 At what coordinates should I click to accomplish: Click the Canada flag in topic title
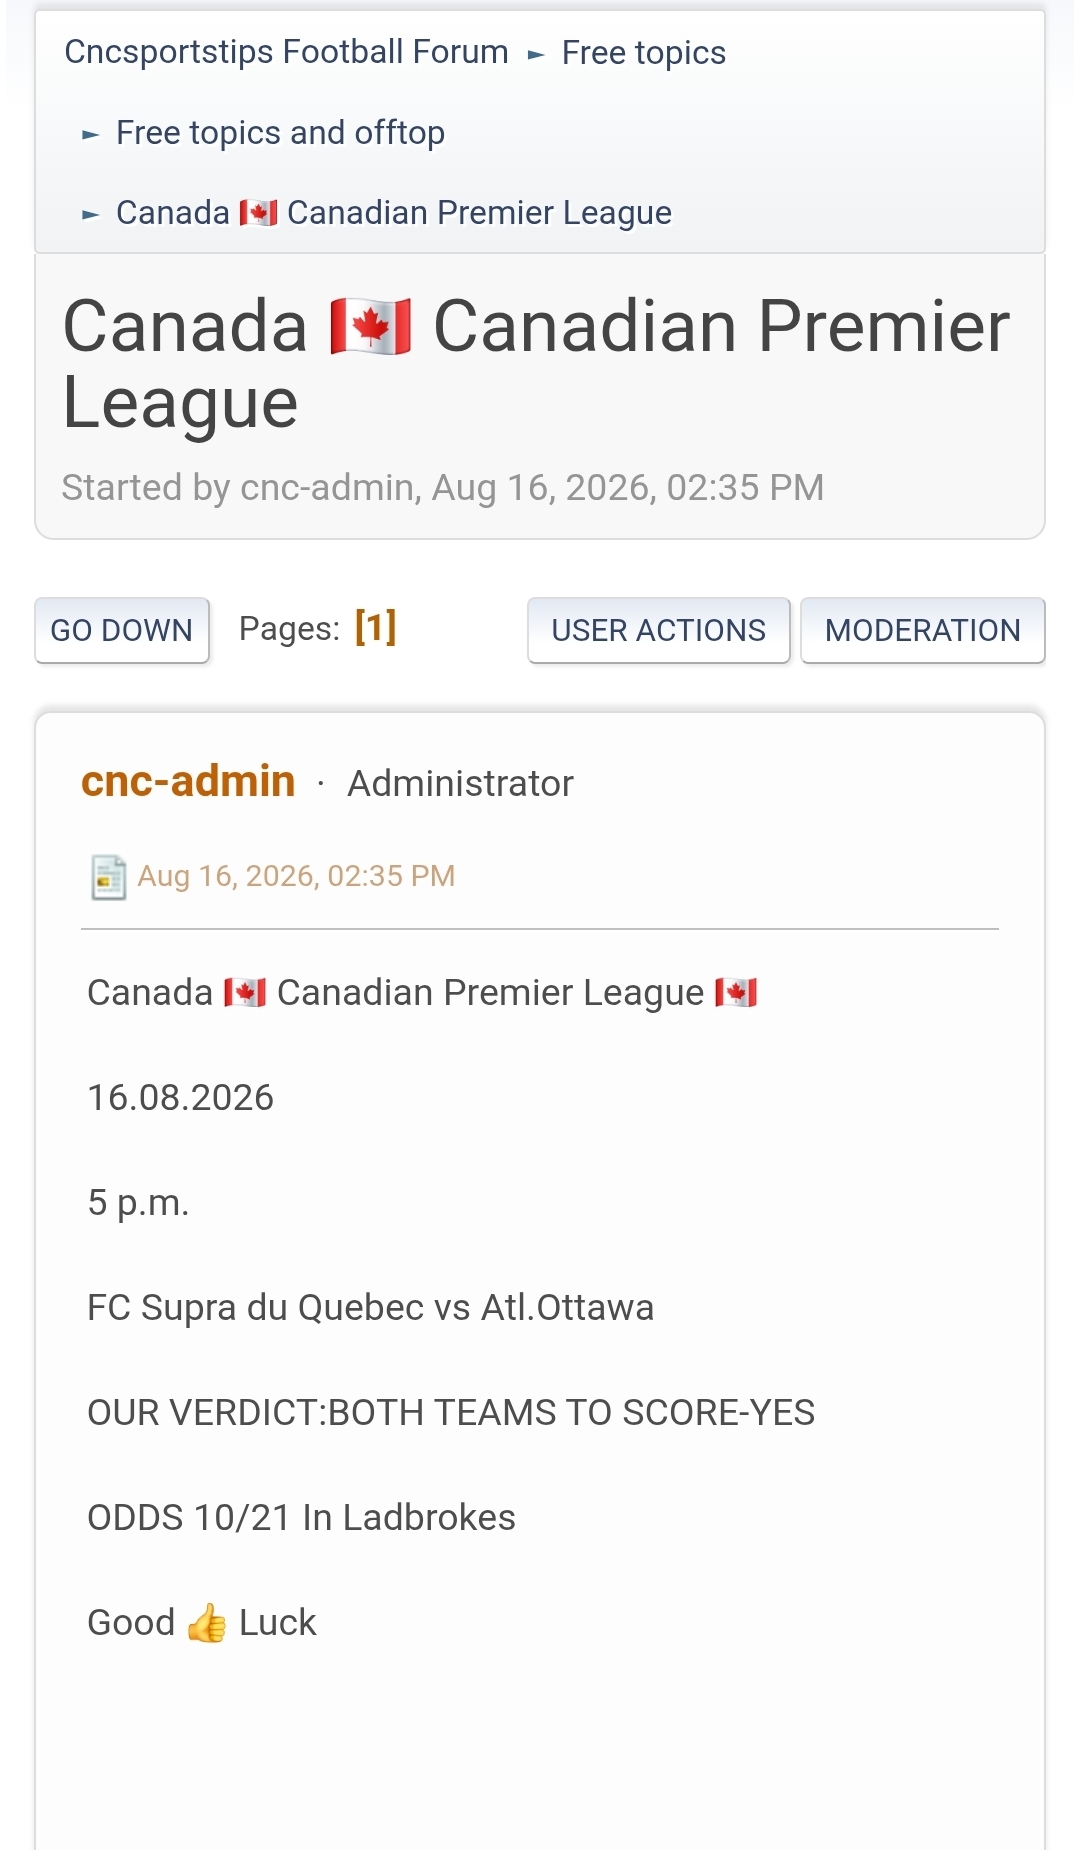click(x=370, y=327)
